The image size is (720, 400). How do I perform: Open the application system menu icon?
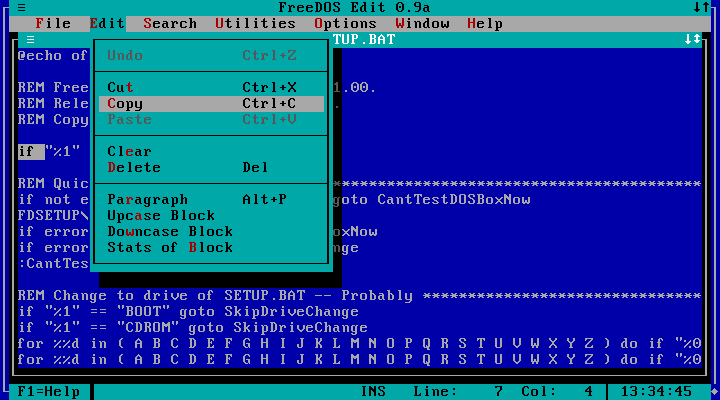click(x=22, y=7)
